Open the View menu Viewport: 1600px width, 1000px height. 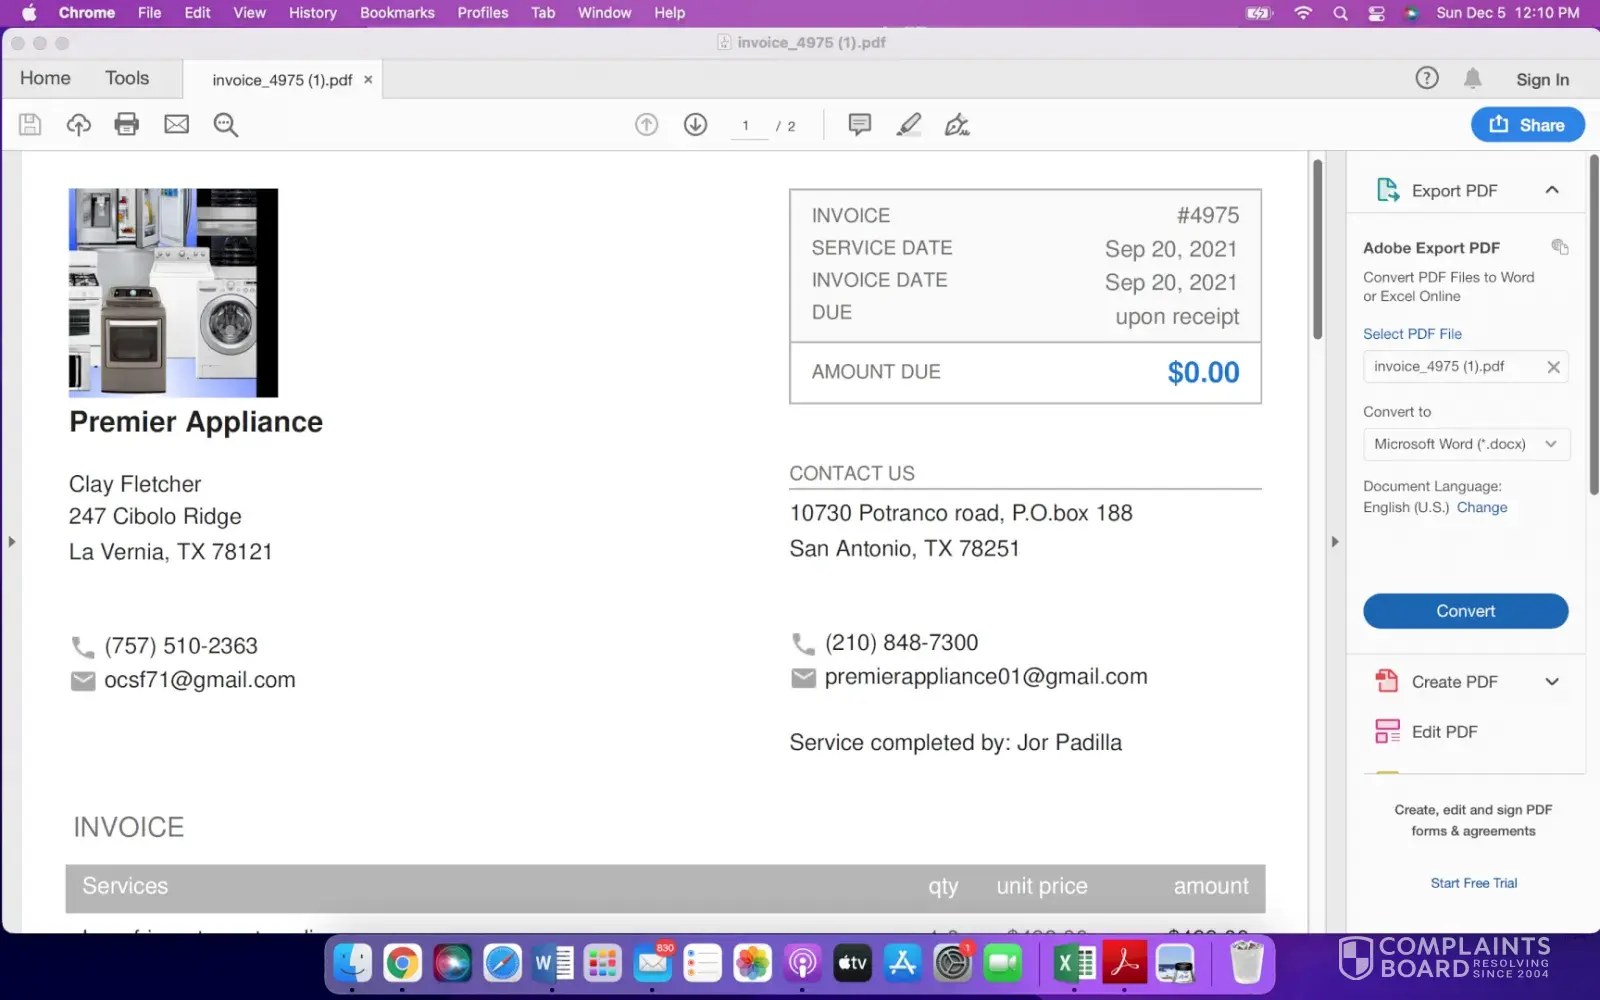point(249,13)
